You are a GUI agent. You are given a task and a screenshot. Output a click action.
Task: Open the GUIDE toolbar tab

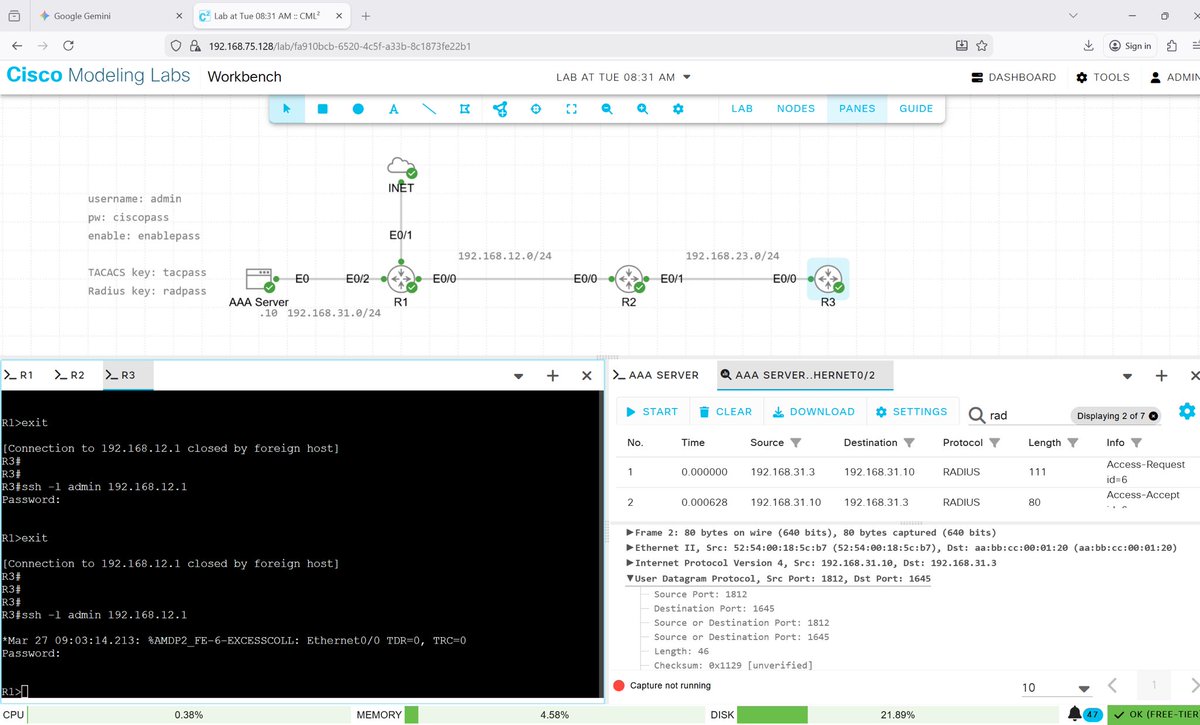(x=916, y=108)
